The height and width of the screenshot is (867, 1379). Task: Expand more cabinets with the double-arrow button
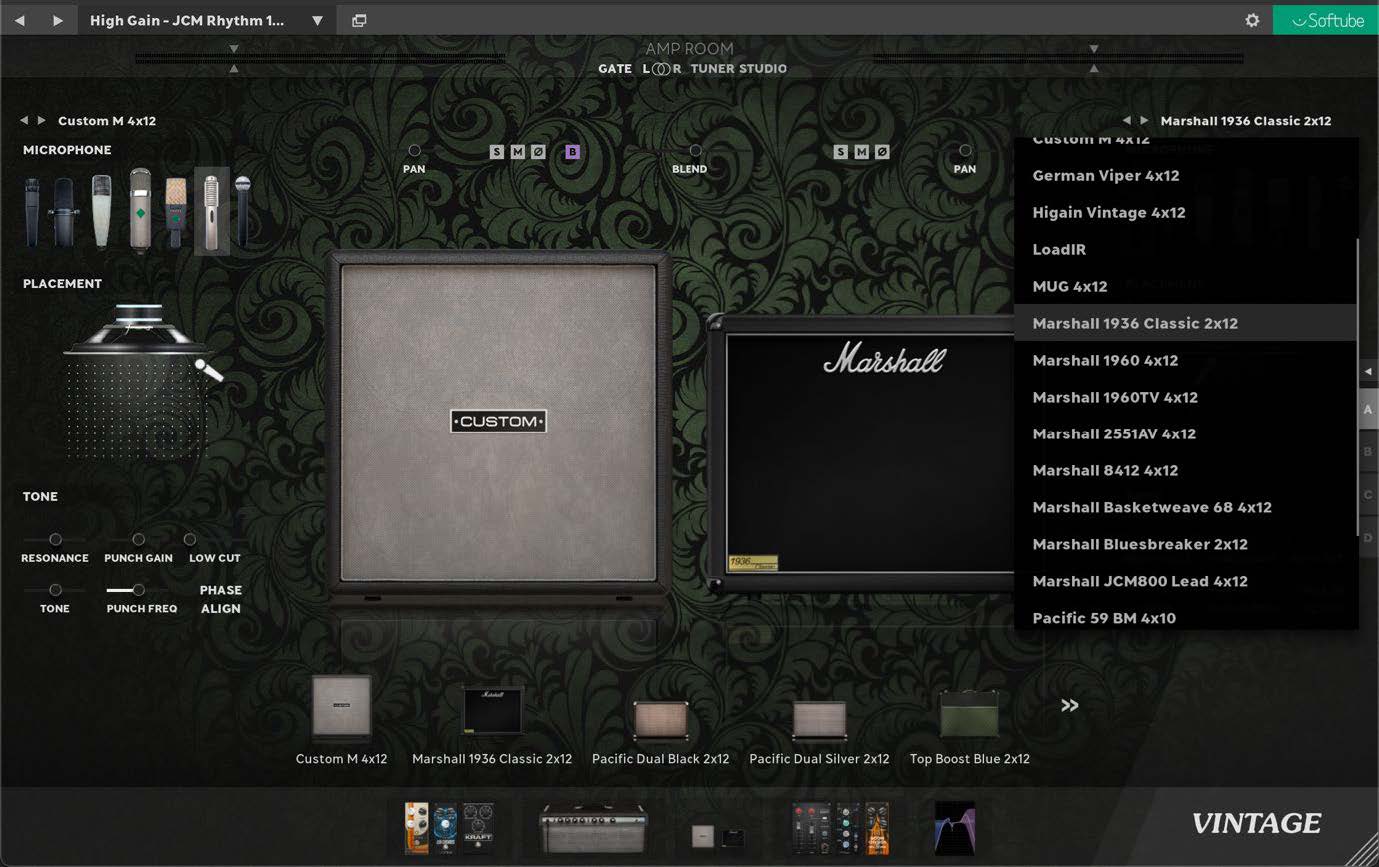point(1069,705)
